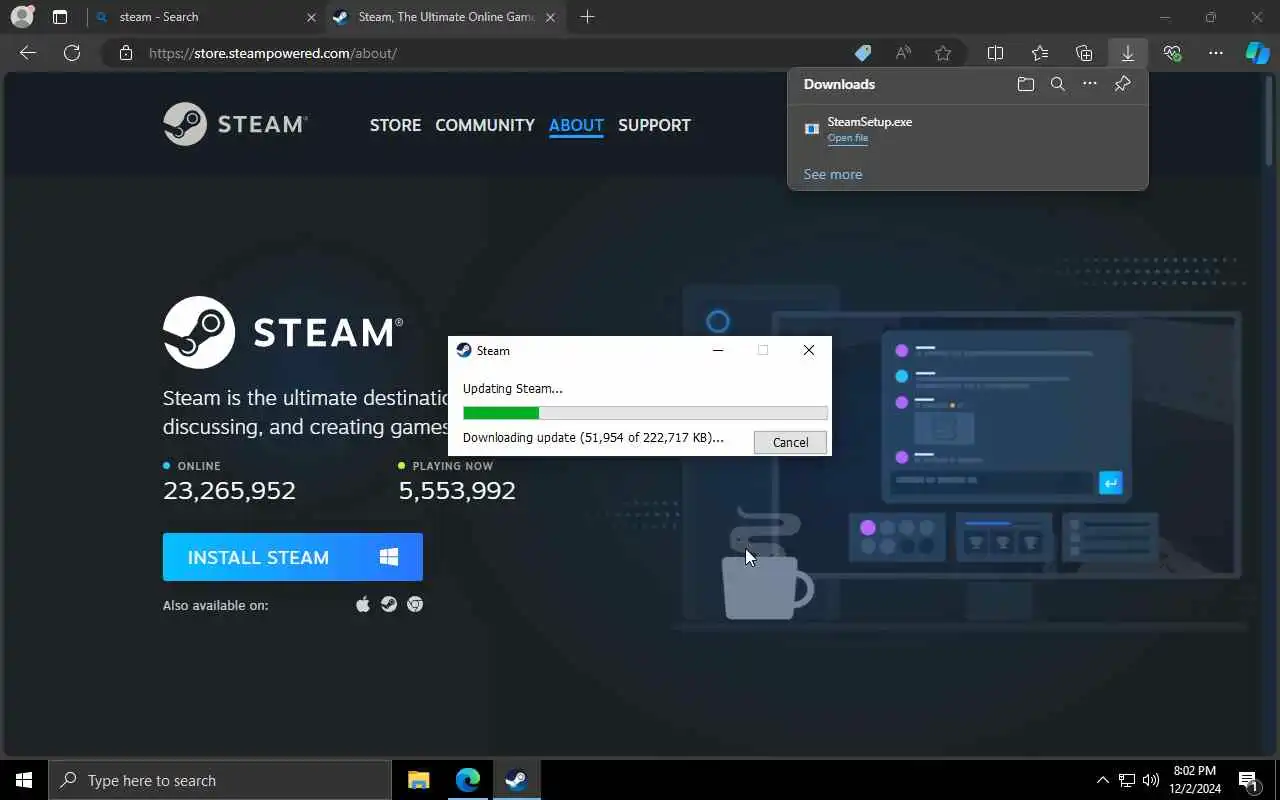Image resolution: width=1280 pixels, height=800 pixels.
Task: Toggle split screen icon
Action: pyautogui.click(x=995, y=53)
